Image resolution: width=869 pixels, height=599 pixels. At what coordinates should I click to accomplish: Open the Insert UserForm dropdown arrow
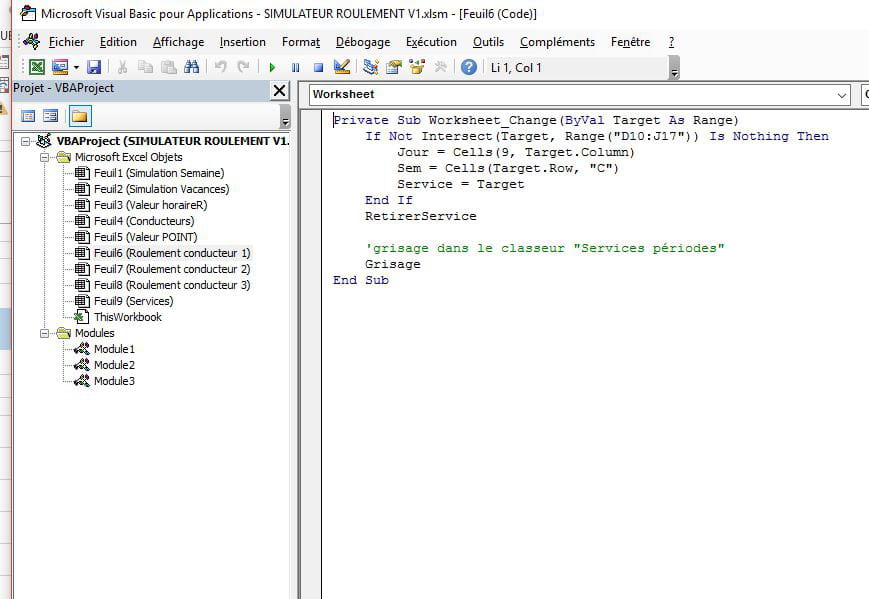tap(76, 68)
